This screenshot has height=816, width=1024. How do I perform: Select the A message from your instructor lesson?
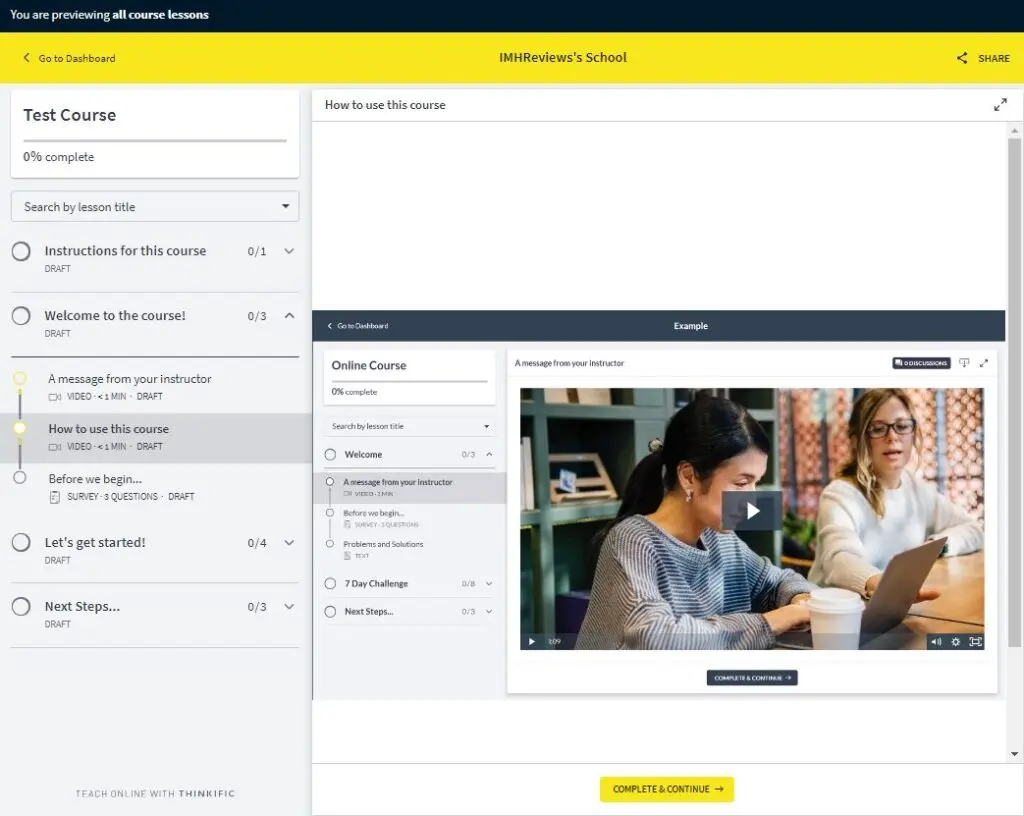[130, 379]
